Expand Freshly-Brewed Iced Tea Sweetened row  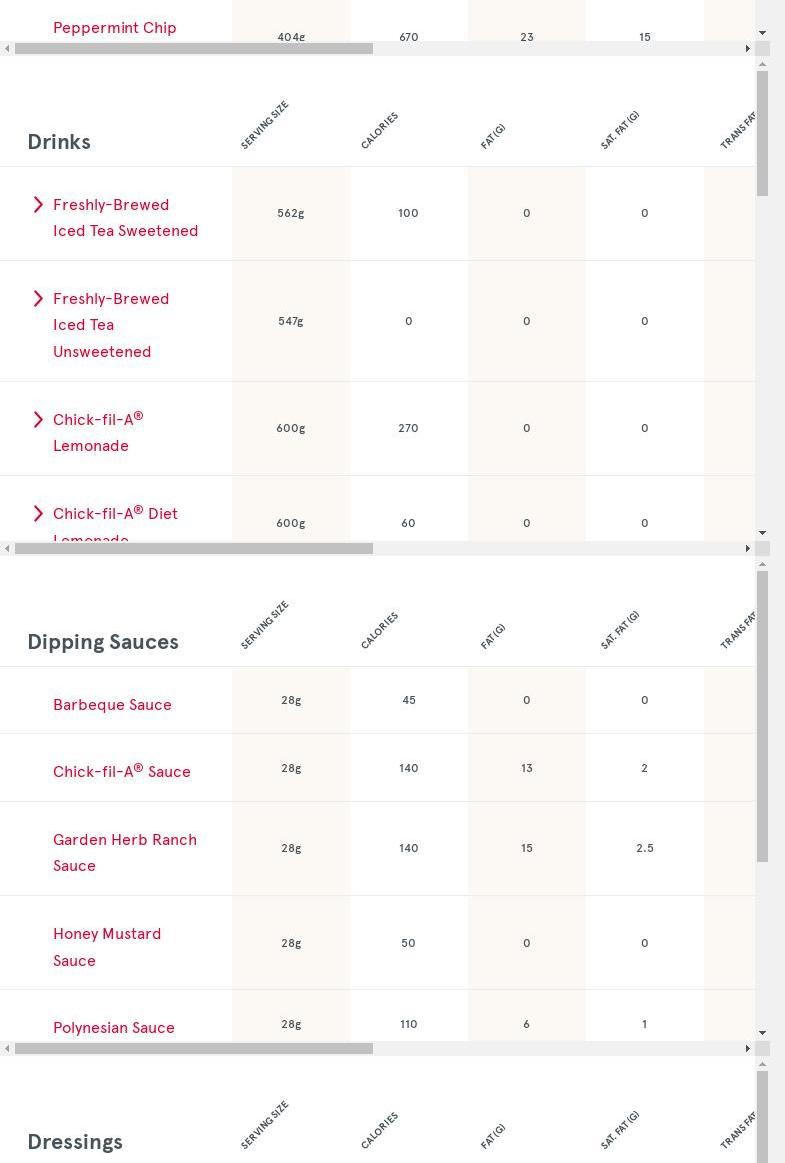[x=38, y=205]
